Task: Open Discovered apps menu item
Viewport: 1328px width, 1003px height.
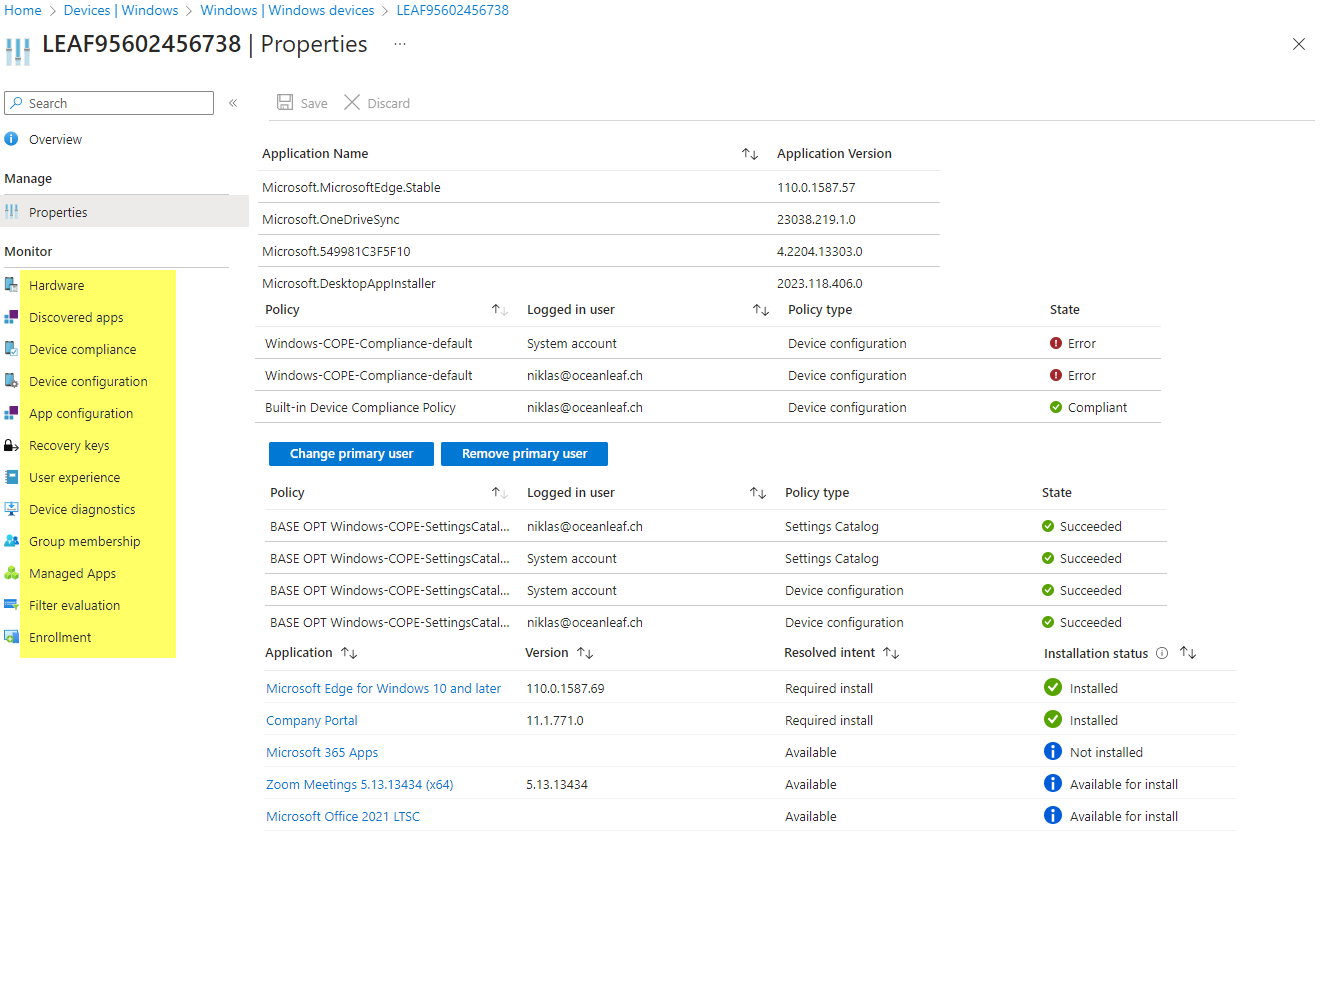Action: (76, 317)
